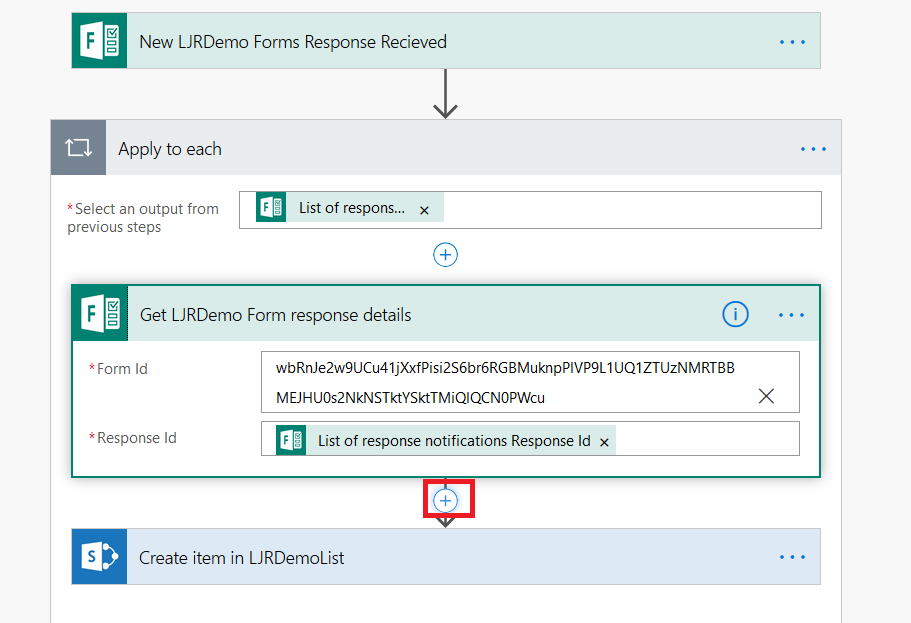The width and height of the screenshot is (911, 623).
Task: Remove the Response Id dynamic token
Action: tap(604, 443)
